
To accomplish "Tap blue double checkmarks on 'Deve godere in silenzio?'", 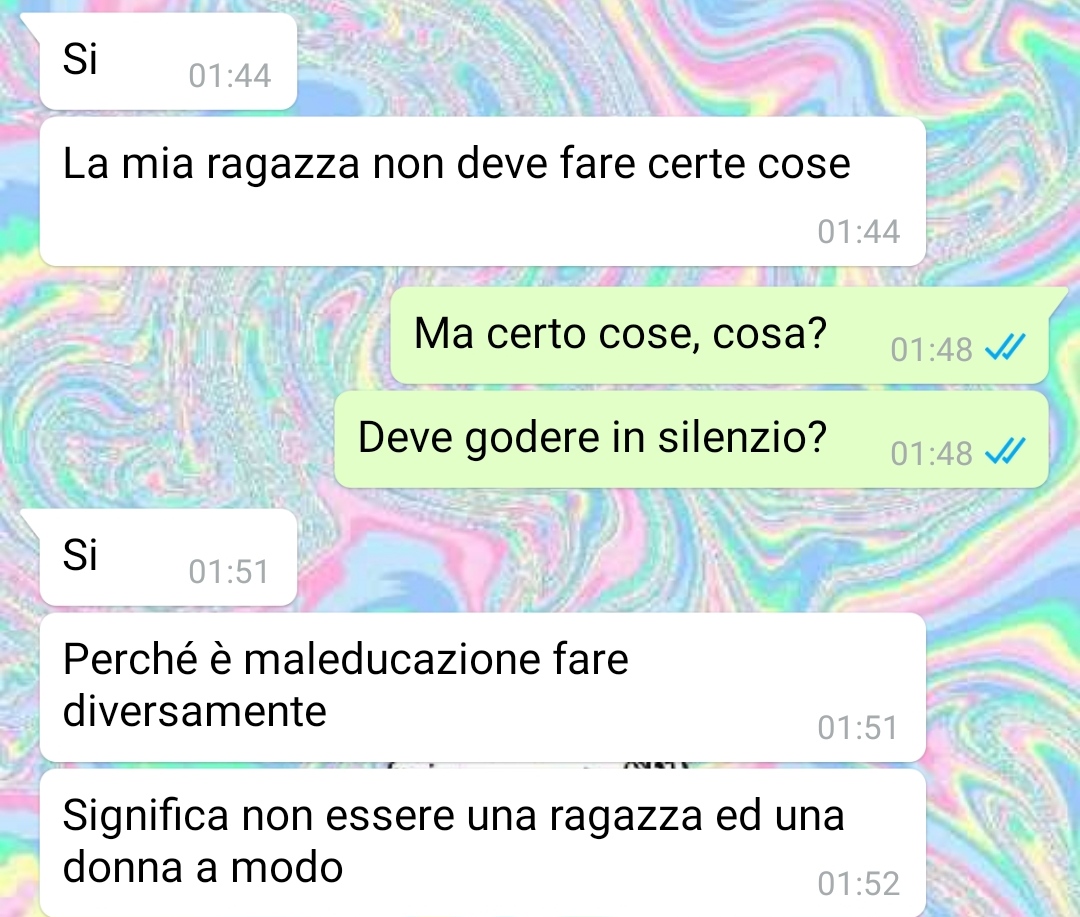I will [1005, 451].
